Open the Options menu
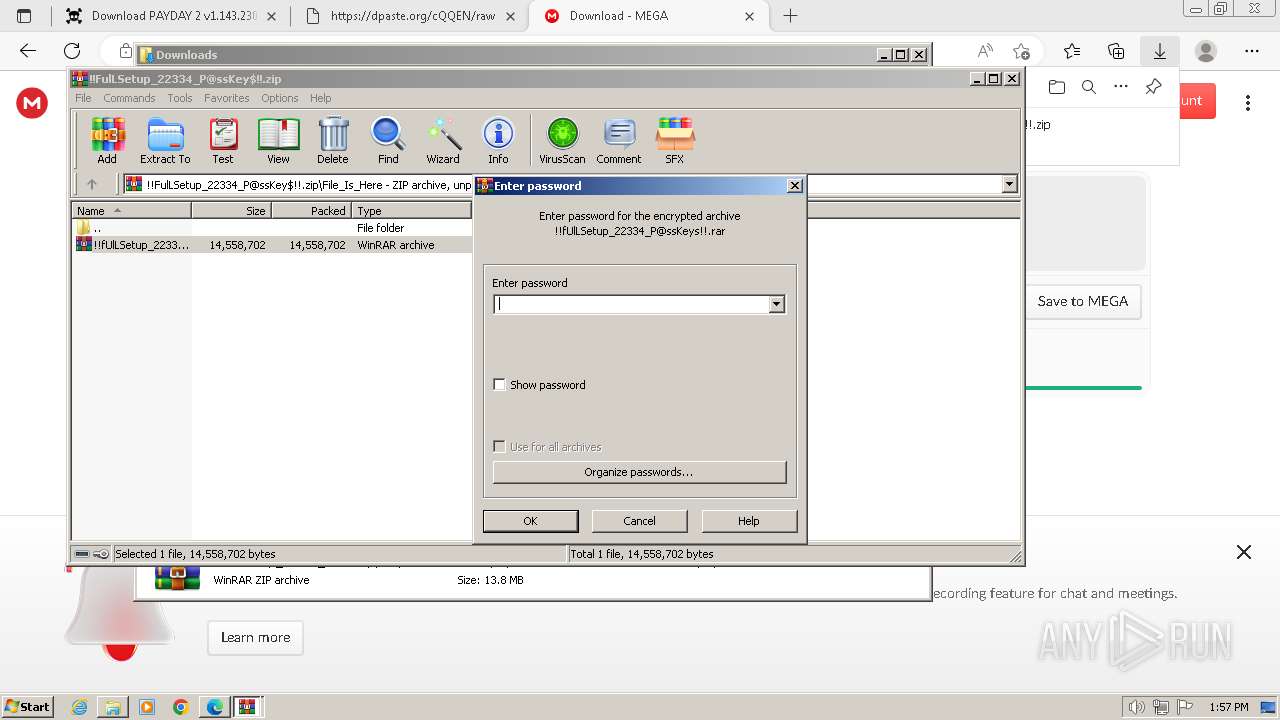The width and height of the screenshot is (1280, 720). point(280,98)
